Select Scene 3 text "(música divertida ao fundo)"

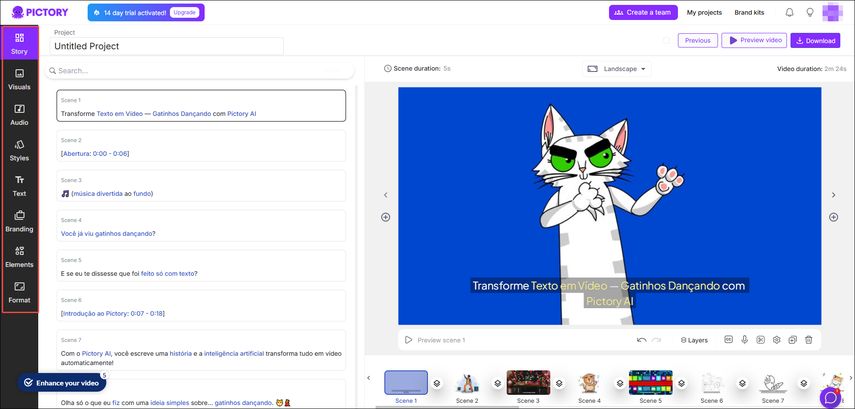(112, 194)
